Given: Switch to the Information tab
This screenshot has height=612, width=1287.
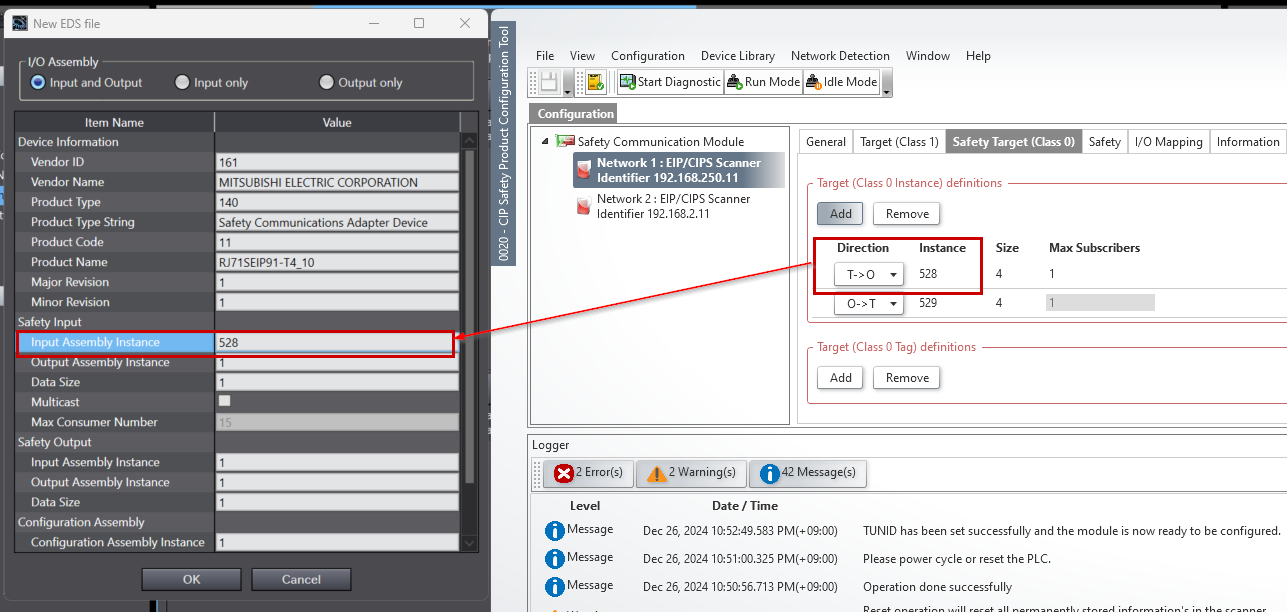Looking at the screenshot, I should click(1248, 142).
